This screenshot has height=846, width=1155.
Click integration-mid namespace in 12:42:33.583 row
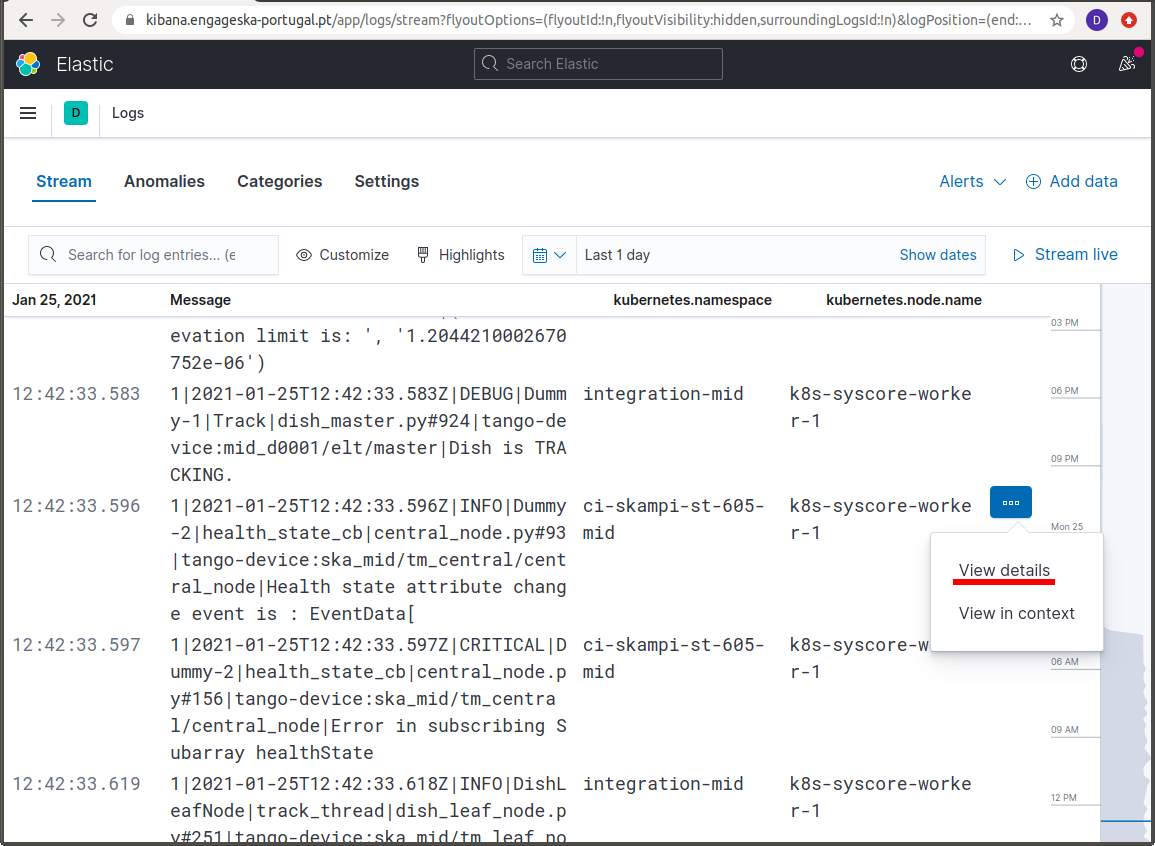click(663, 394)
